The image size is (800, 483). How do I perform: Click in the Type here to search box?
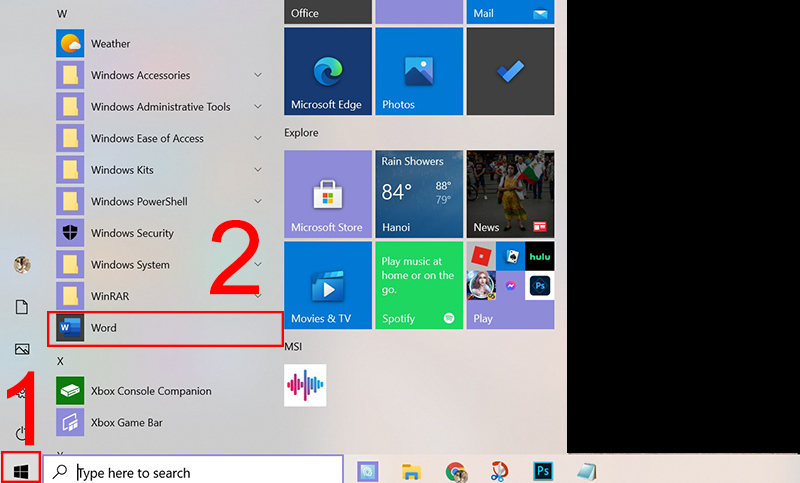click(193, 471)
